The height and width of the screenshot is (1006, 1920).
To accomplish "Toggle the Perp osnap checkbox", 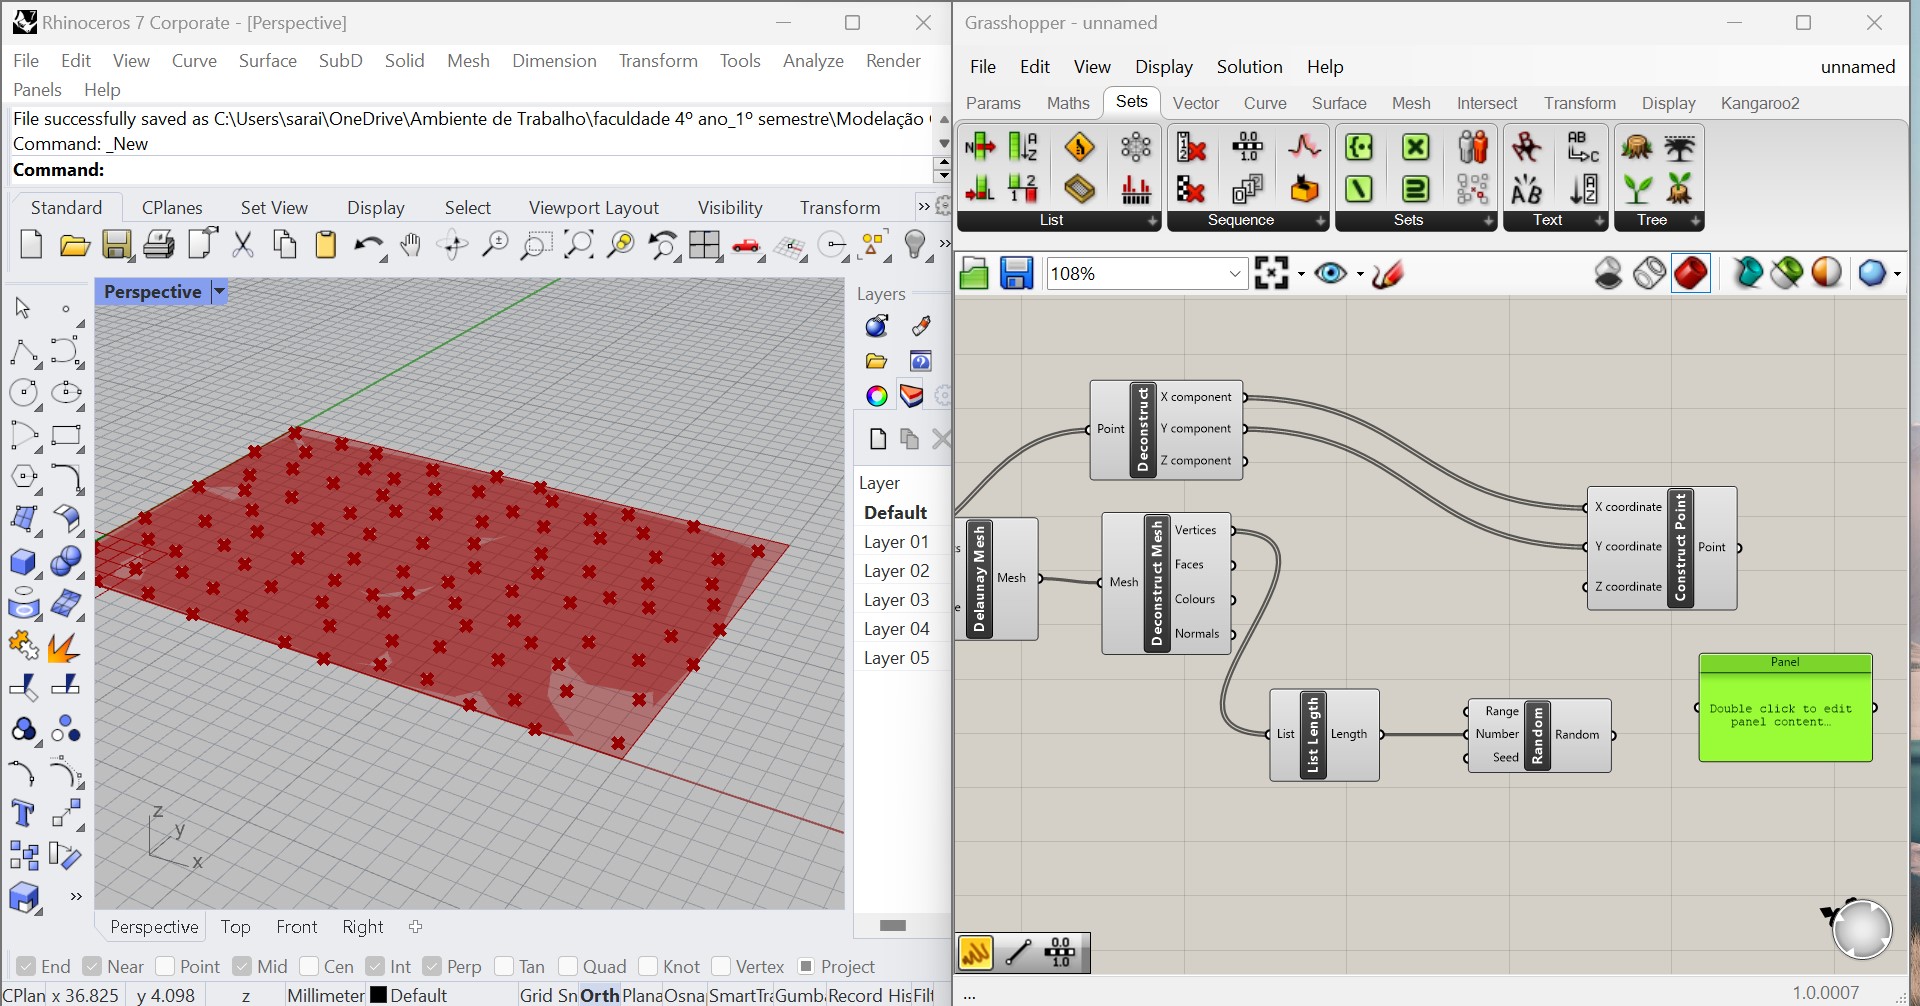I will (432, 966).
